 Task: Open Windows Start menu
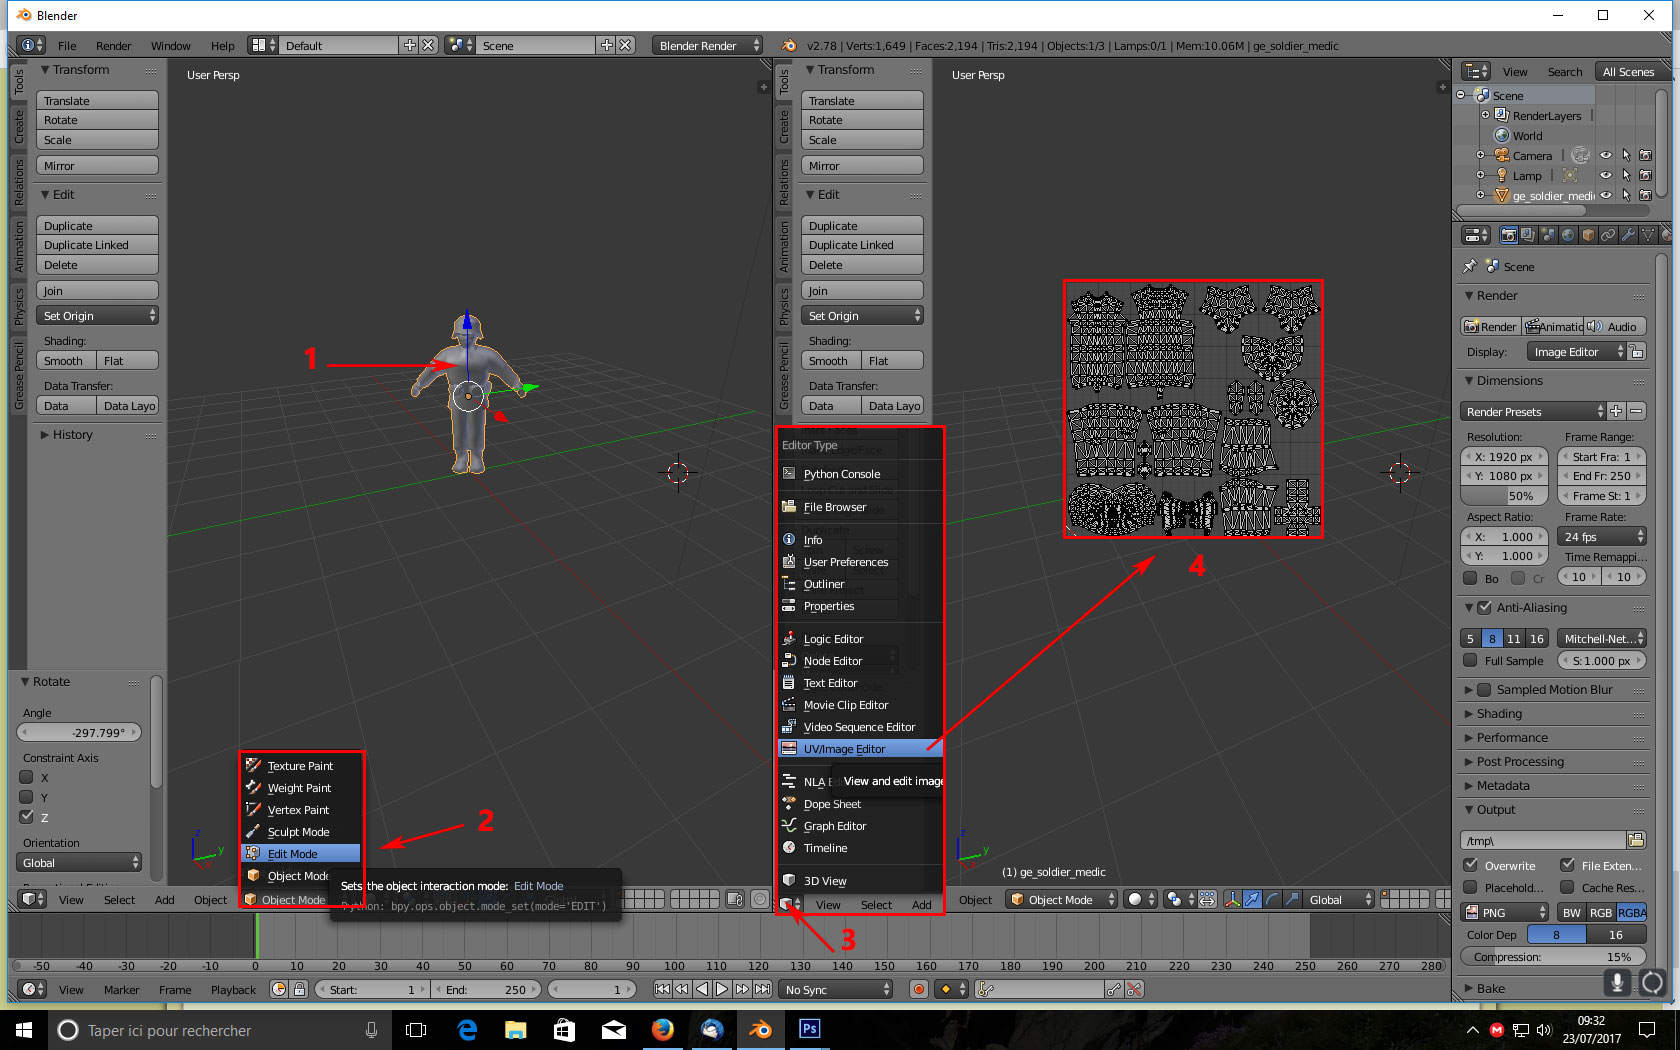coord(24,1029)
